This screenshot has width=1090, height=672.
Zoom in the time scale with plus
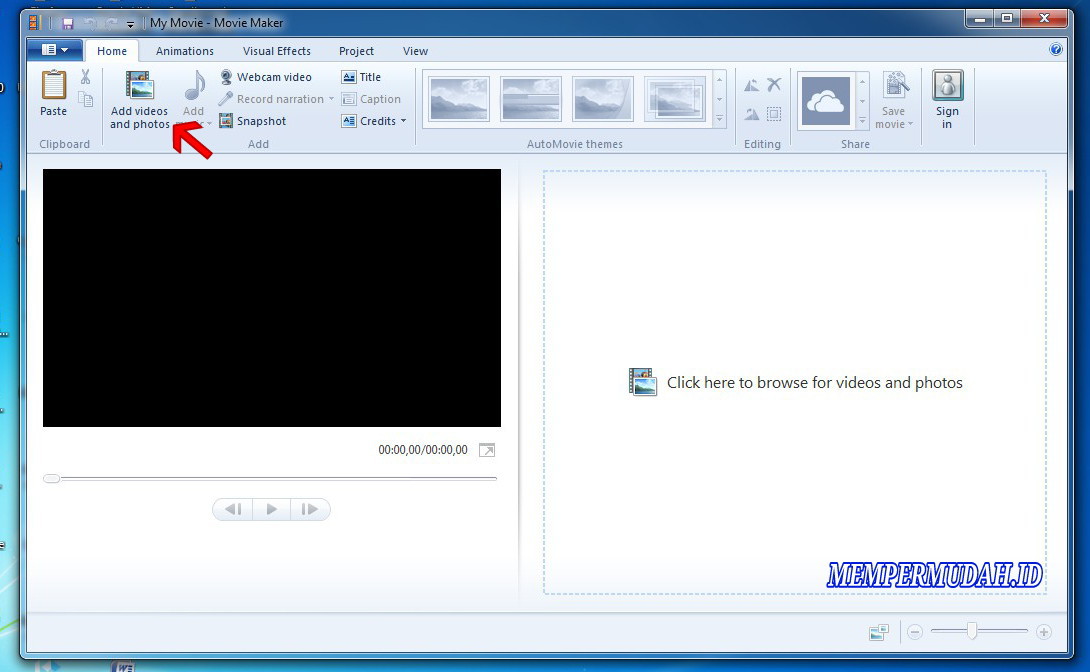[1043, 632]
